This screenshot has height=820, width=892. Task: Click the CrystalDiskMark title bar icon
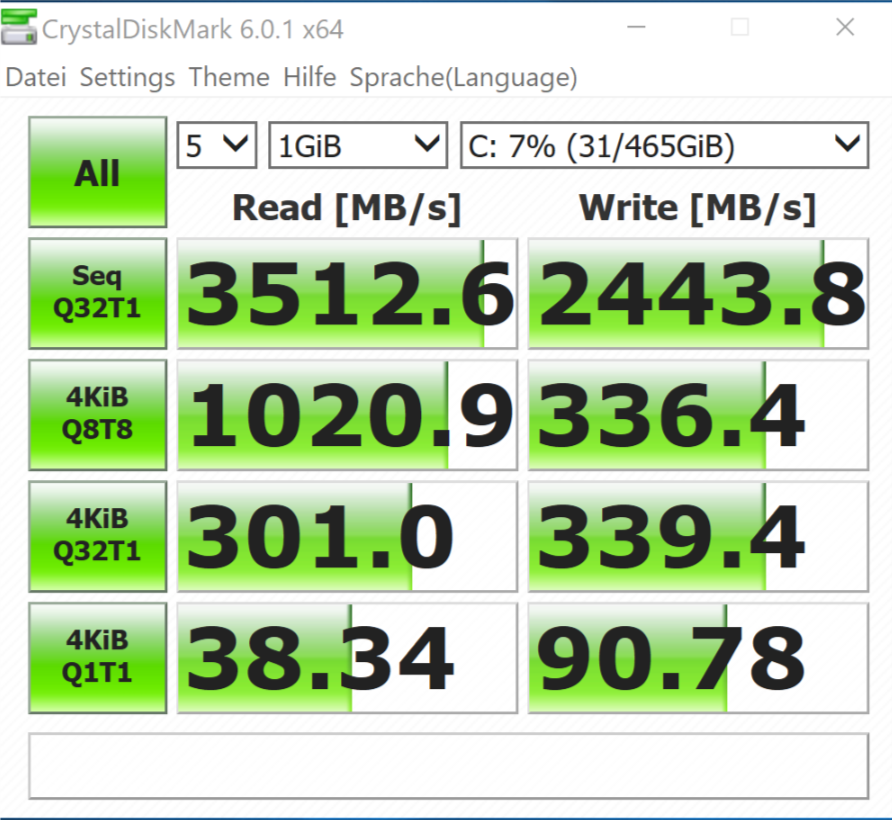(x=20, y=27)
